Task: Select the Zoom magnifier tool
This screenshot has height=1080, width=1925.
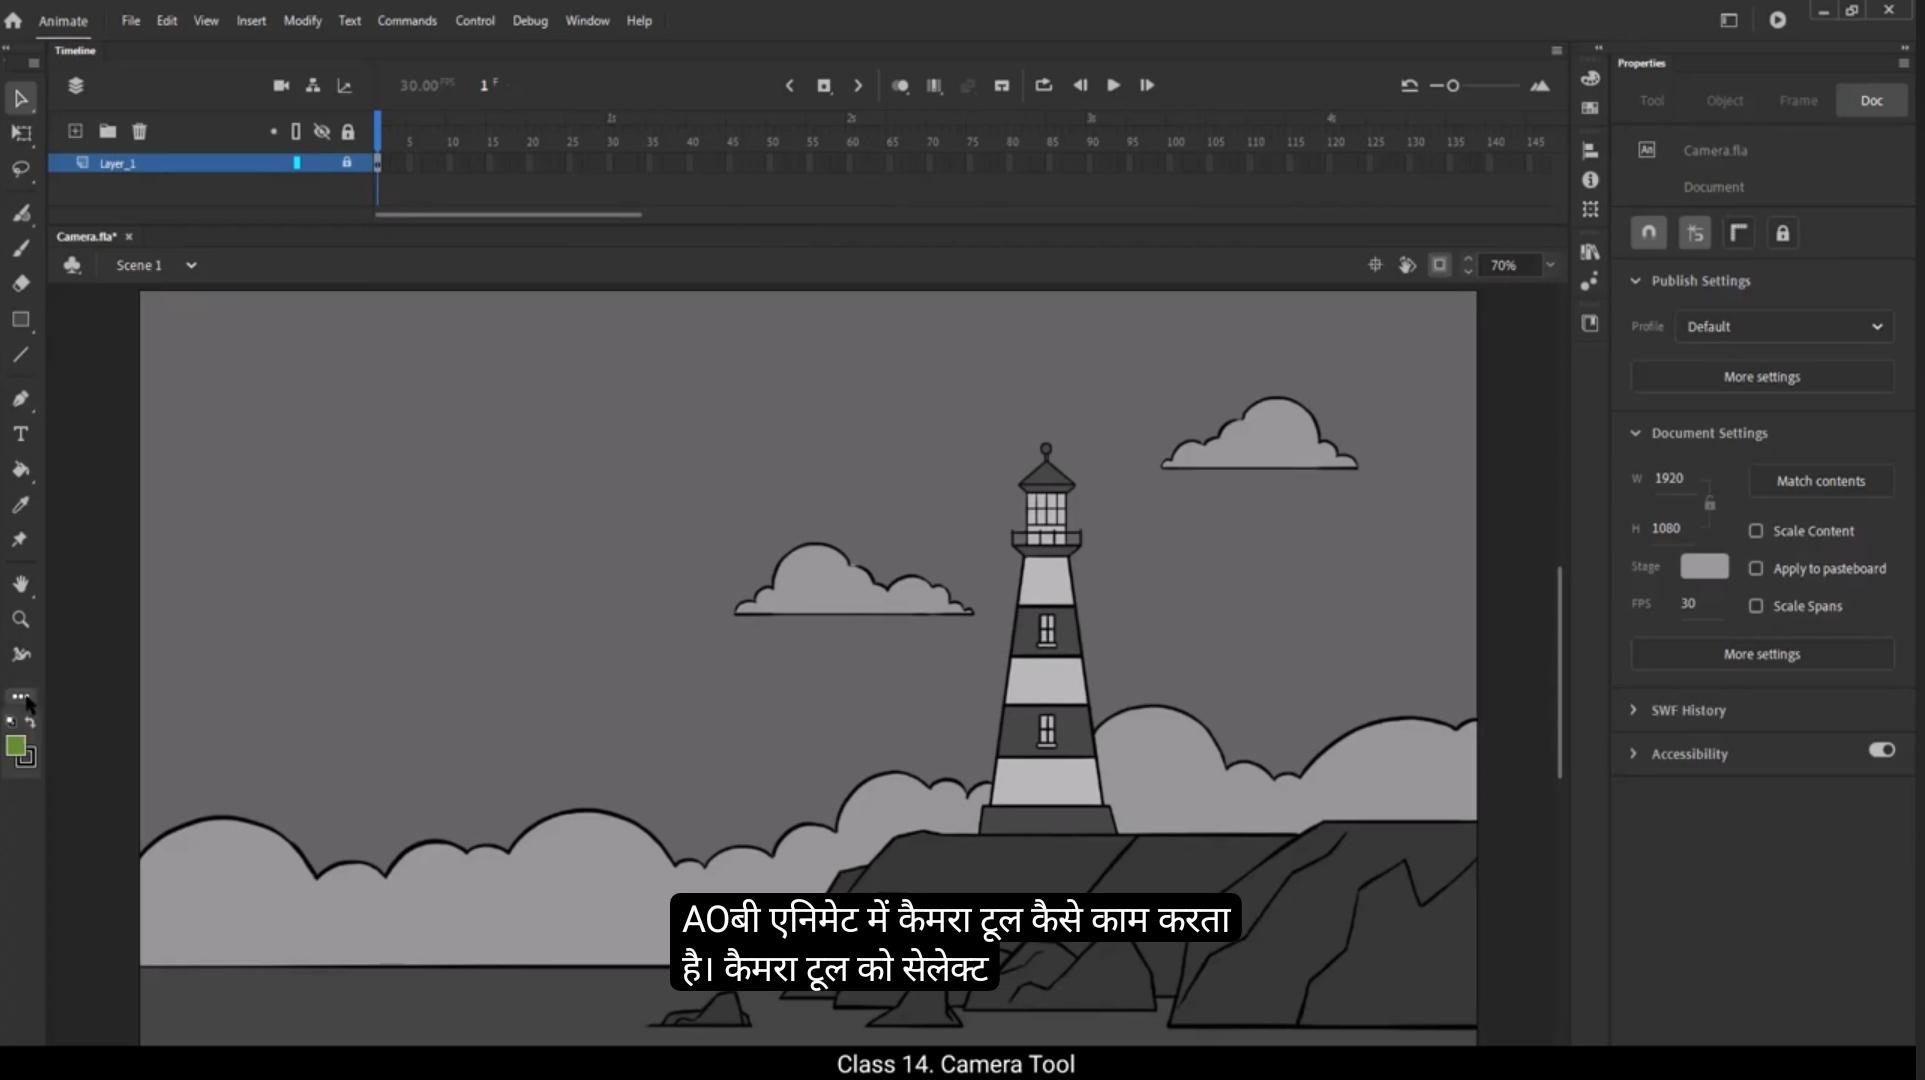Action: pyautogui.click(x=21, y=620)
